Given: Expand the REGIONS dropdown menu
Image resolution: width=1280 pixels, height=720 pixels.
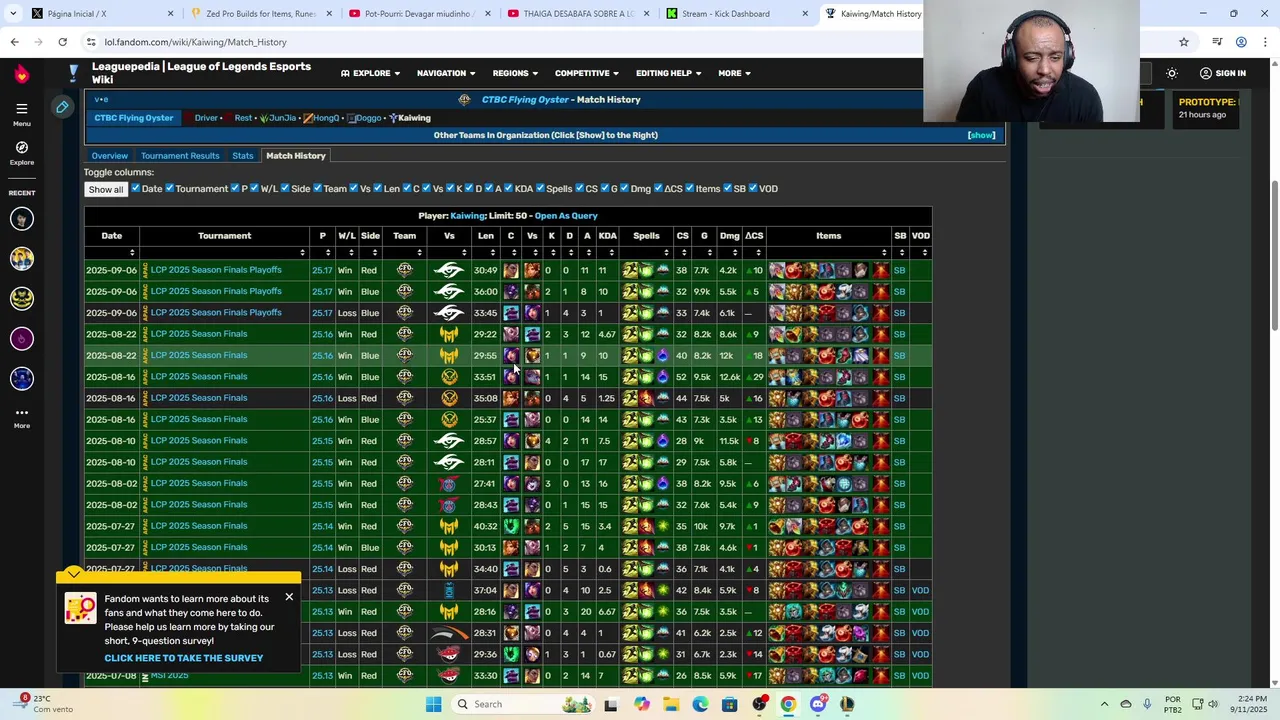Looking at the screenshot, I should (x=515, y=73).
